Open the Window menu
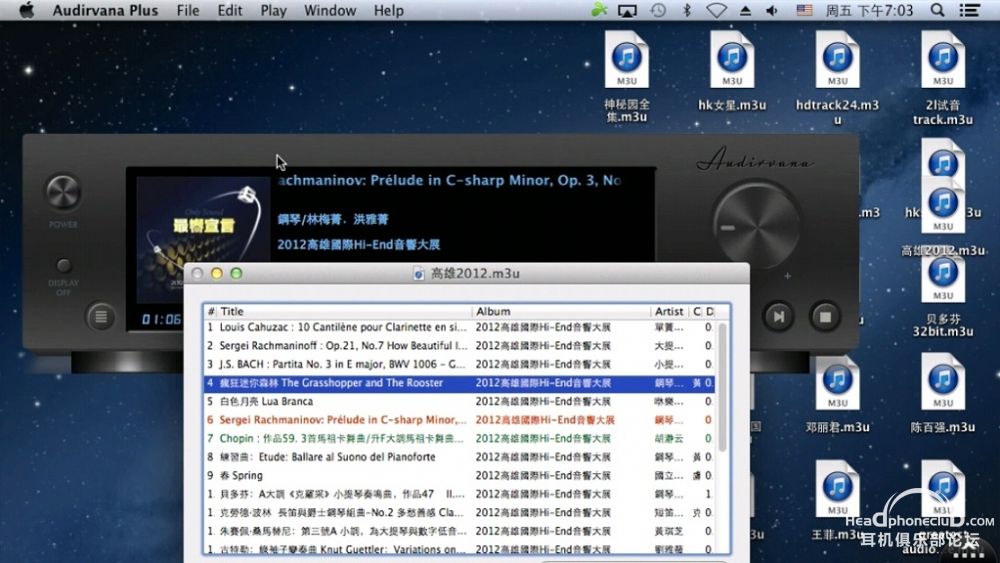This screenshot has height=563, width=1000. pyautogui.click(x=330, y=10)
